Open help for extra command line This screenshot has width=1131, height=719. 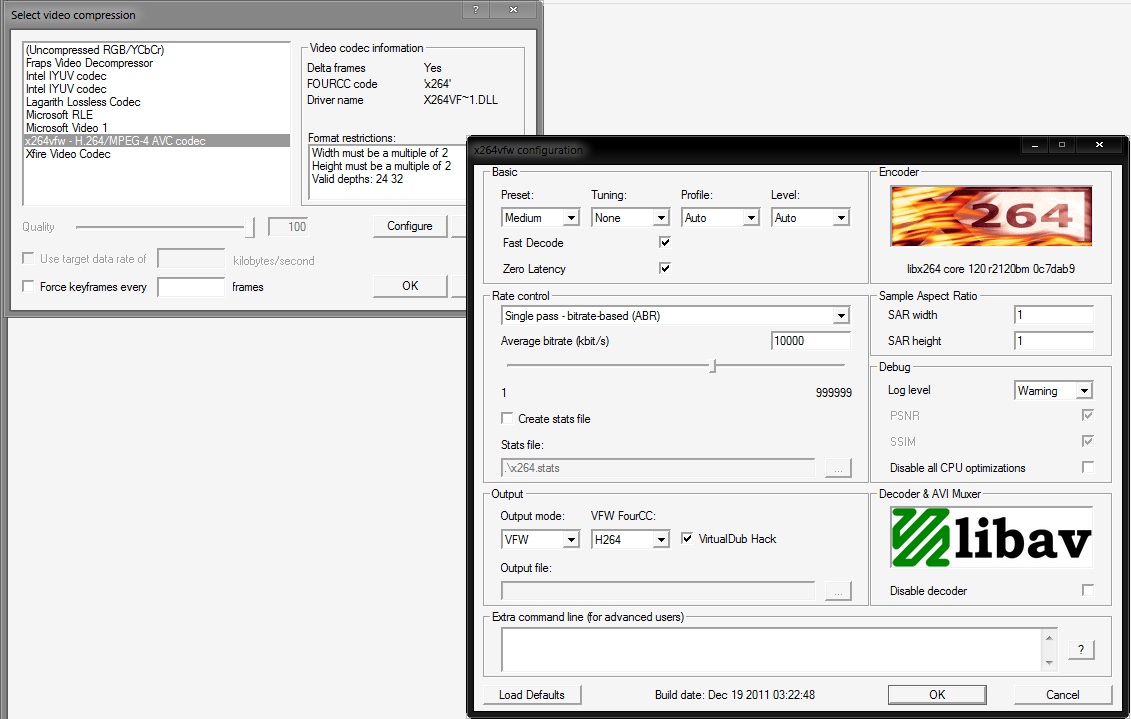pos(1081,649)
